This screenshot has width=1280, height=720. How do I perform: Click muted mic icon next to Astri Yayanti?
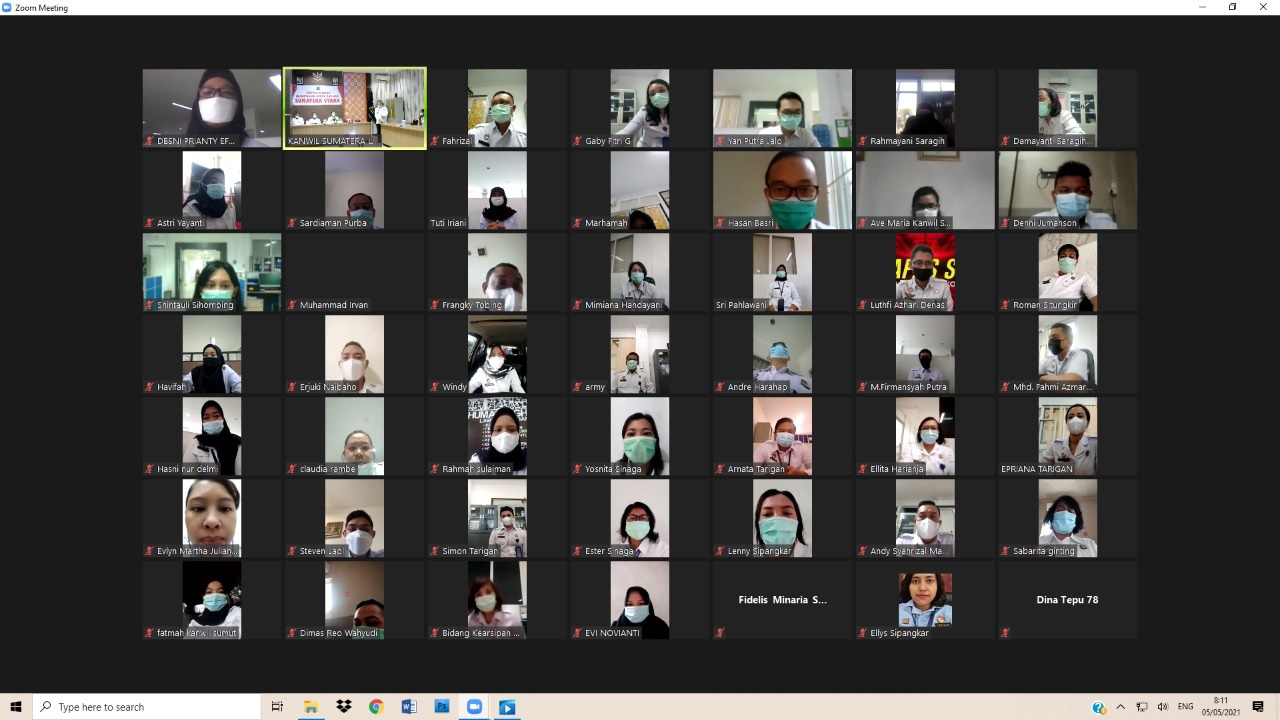[150, 223]
